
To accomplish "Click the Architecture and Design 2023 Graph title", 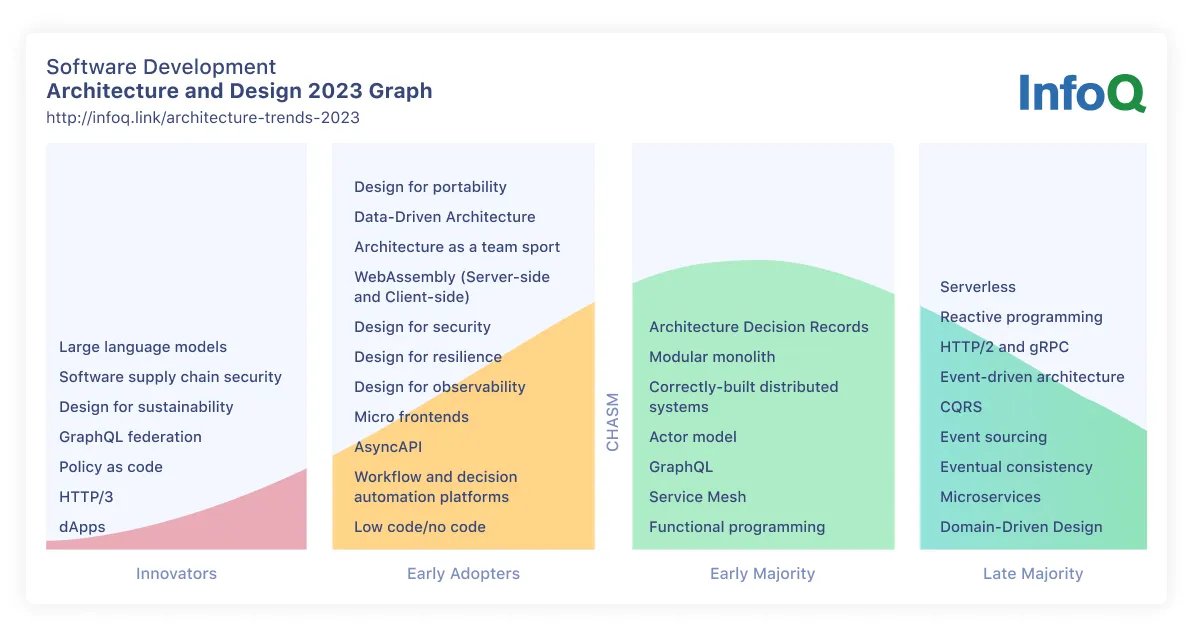I will pyautogui.click(x=239, y=91).
